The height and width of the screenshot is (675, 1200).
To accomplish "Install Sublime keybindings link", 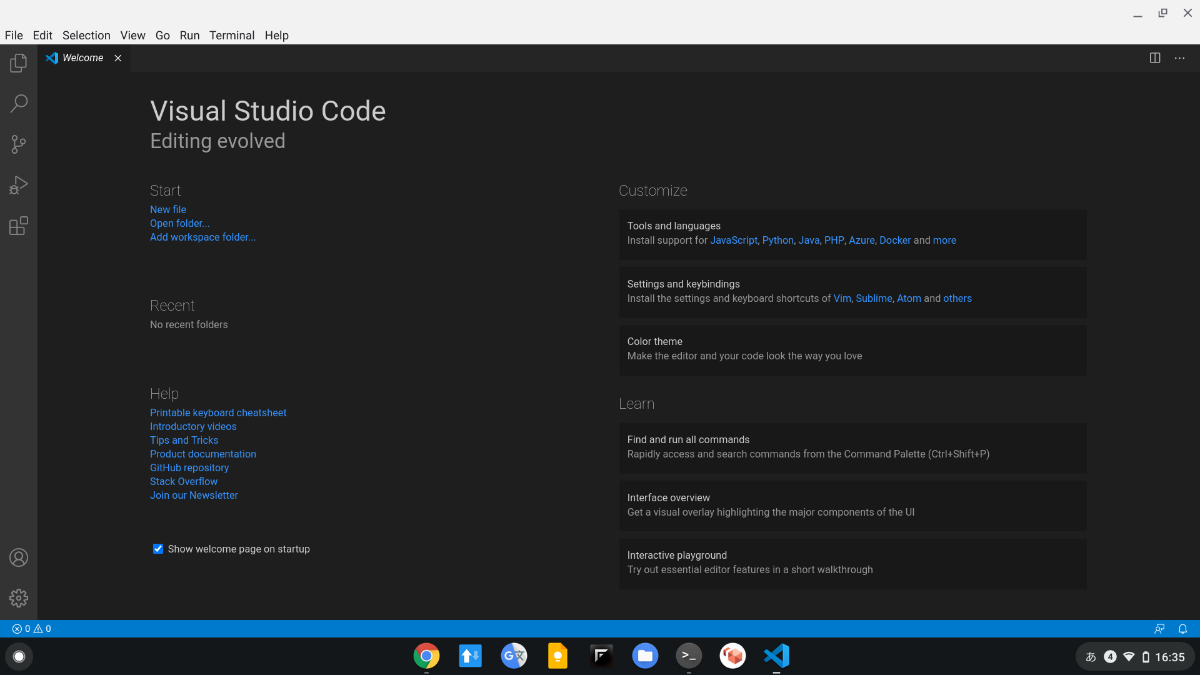I will pyautogui.click(x=874, y=299).
